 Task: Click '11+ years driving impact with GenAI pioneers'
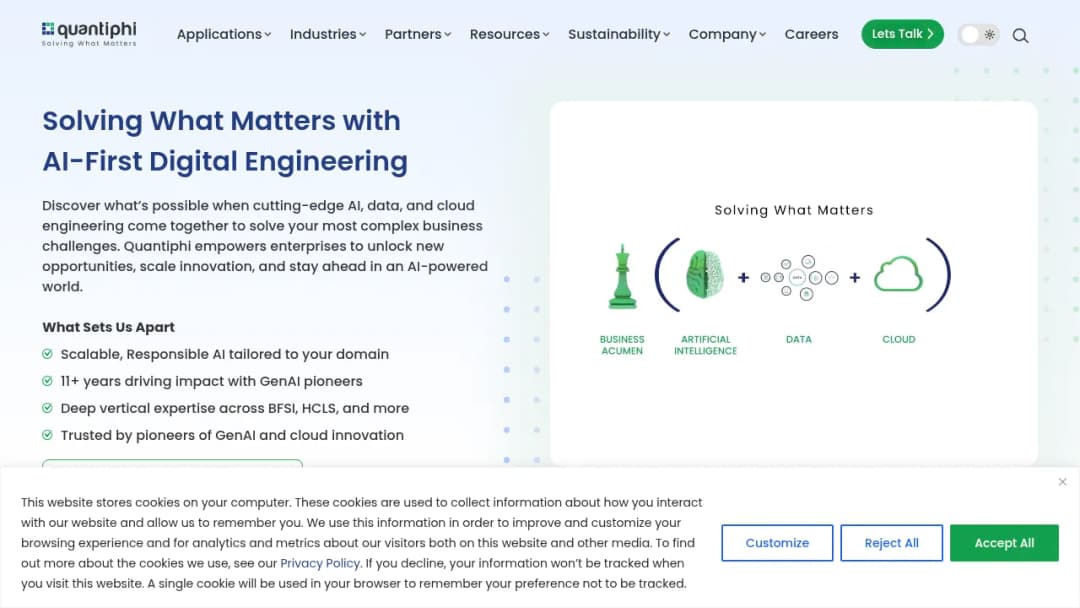211,381
